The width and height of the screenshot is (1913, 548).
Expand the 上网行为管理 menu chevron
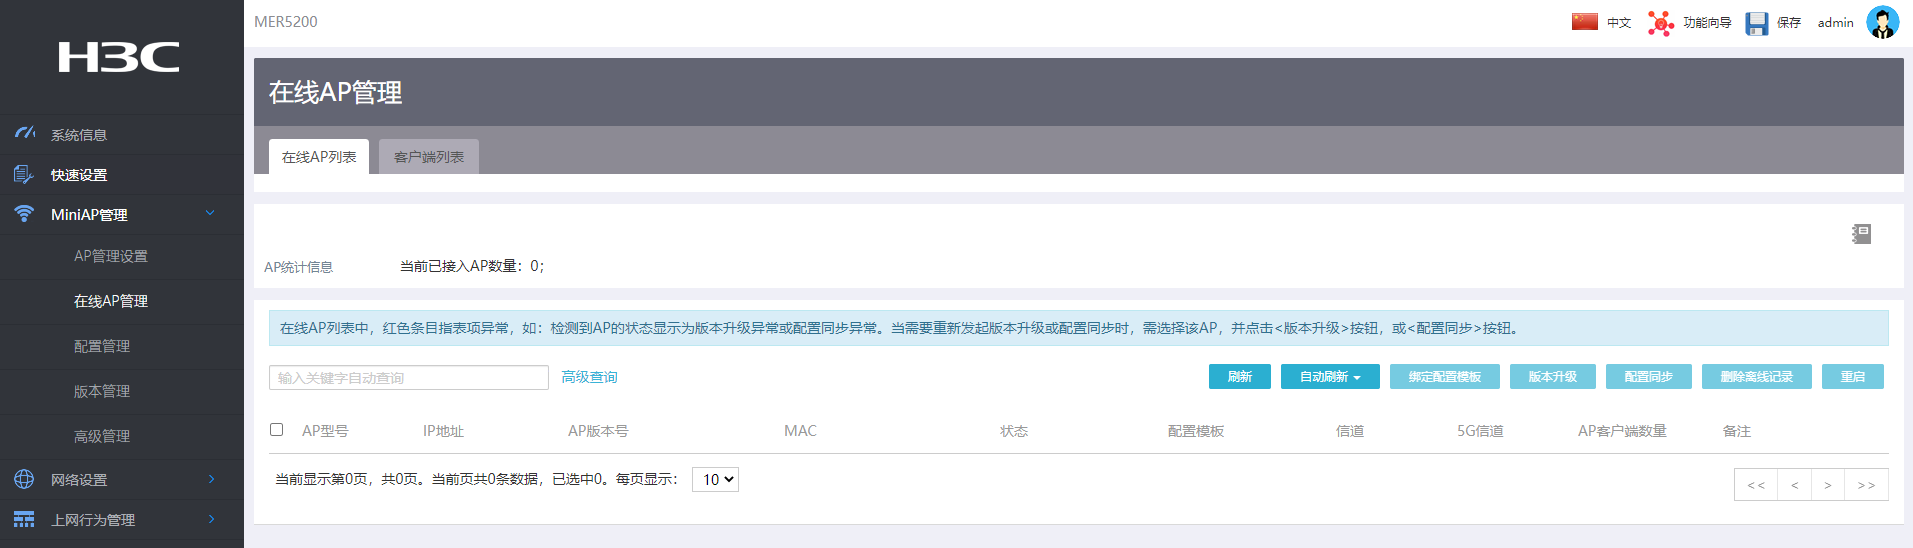[x=211, y=519]
